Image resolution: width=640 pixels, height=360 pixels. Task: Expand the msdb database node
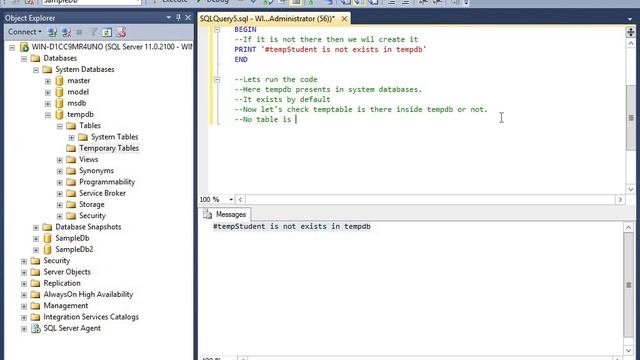48,104
